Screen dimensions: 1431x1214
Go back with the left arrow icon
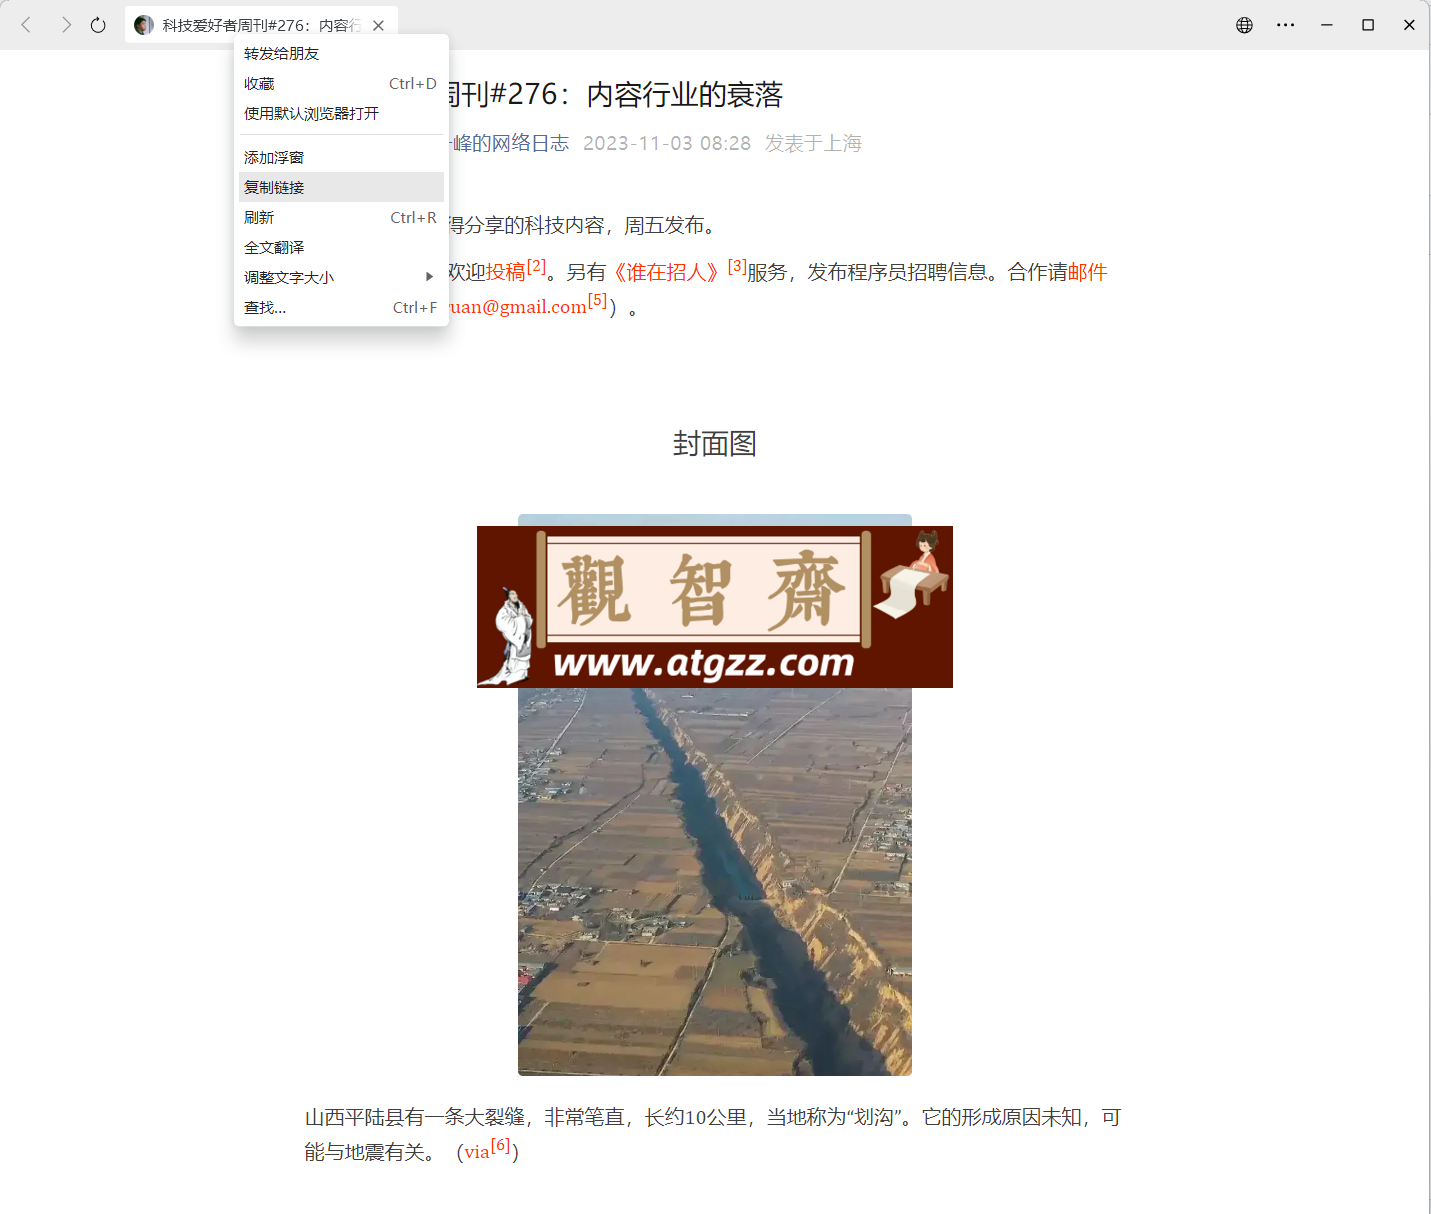point(27,25)
